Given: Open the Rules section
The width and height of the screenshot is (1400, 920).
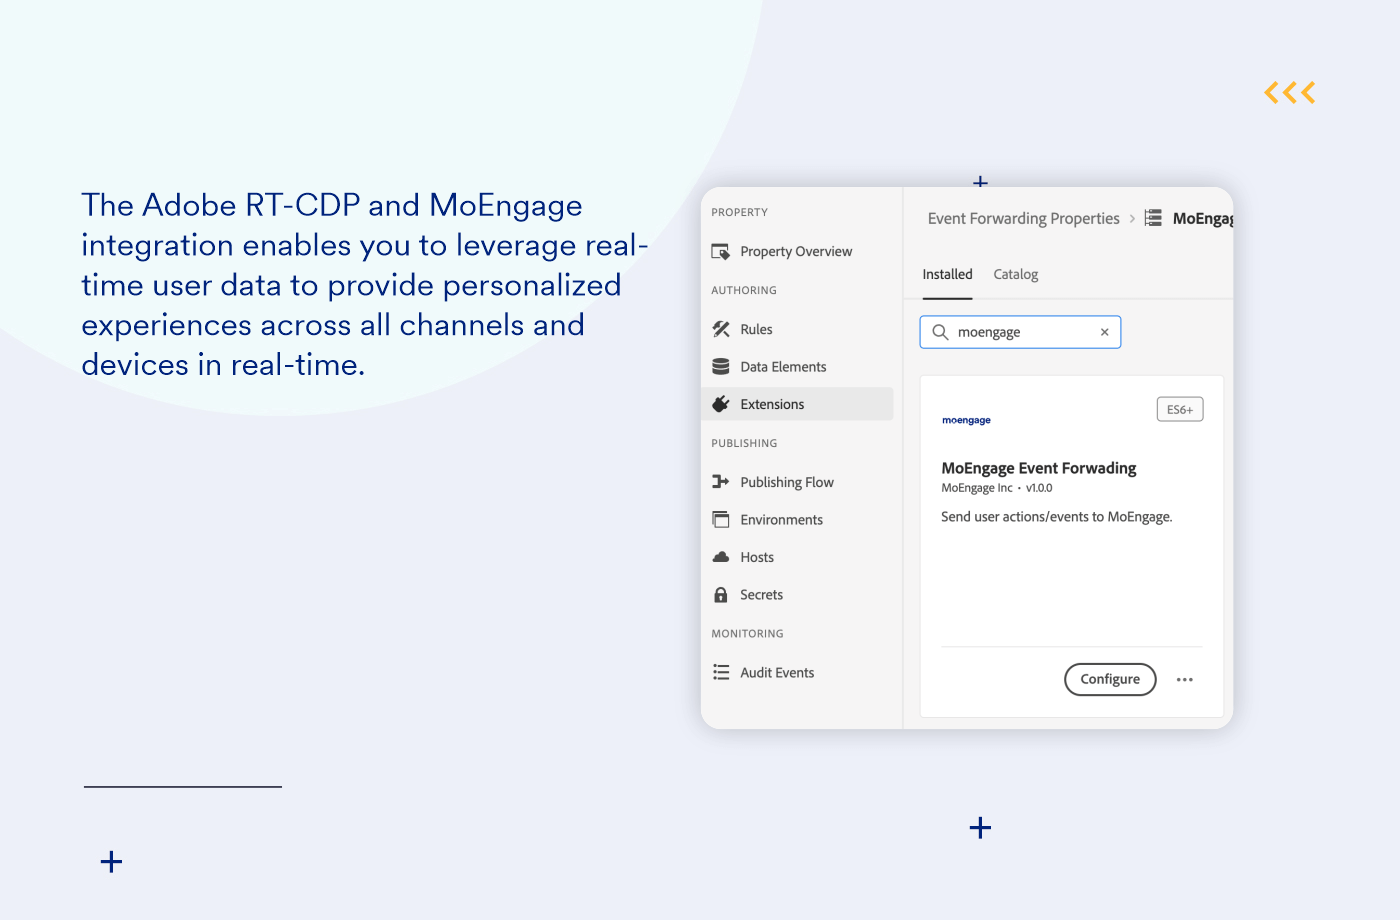Looking at the screenshot, I should [756, 329].
